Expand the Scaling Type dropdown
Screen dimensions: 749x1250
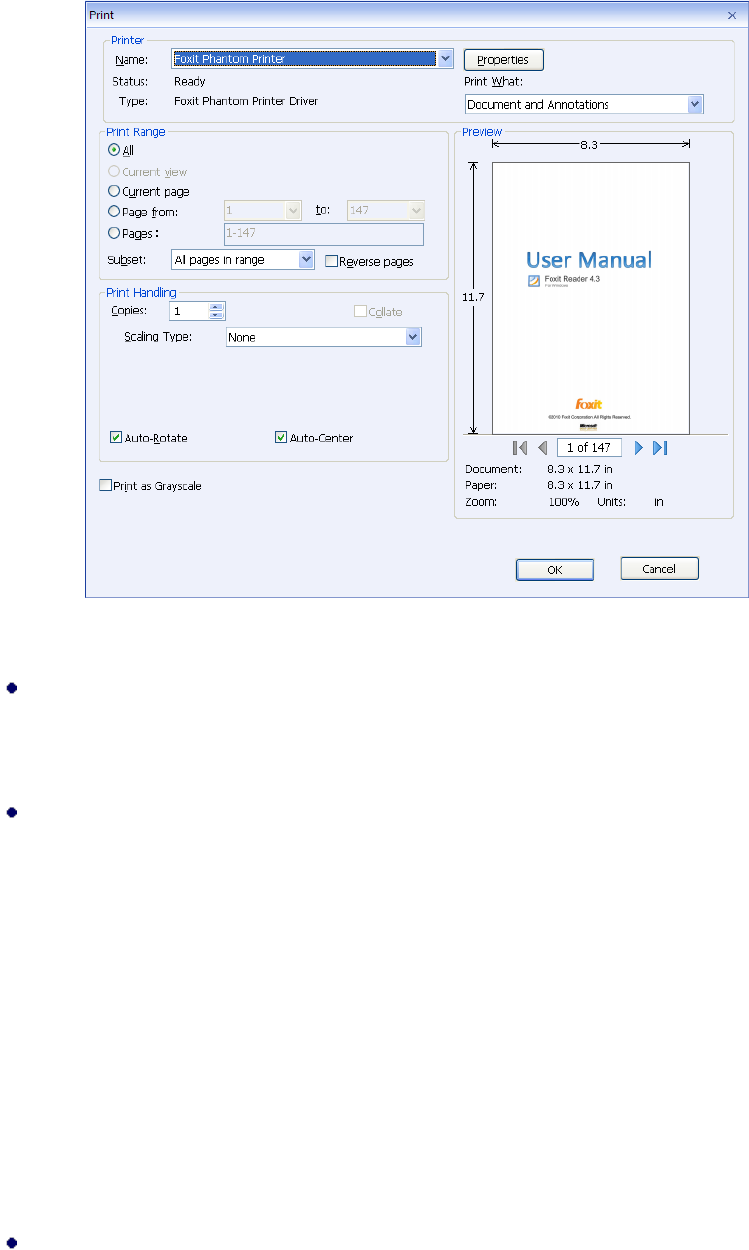(413, 338)
